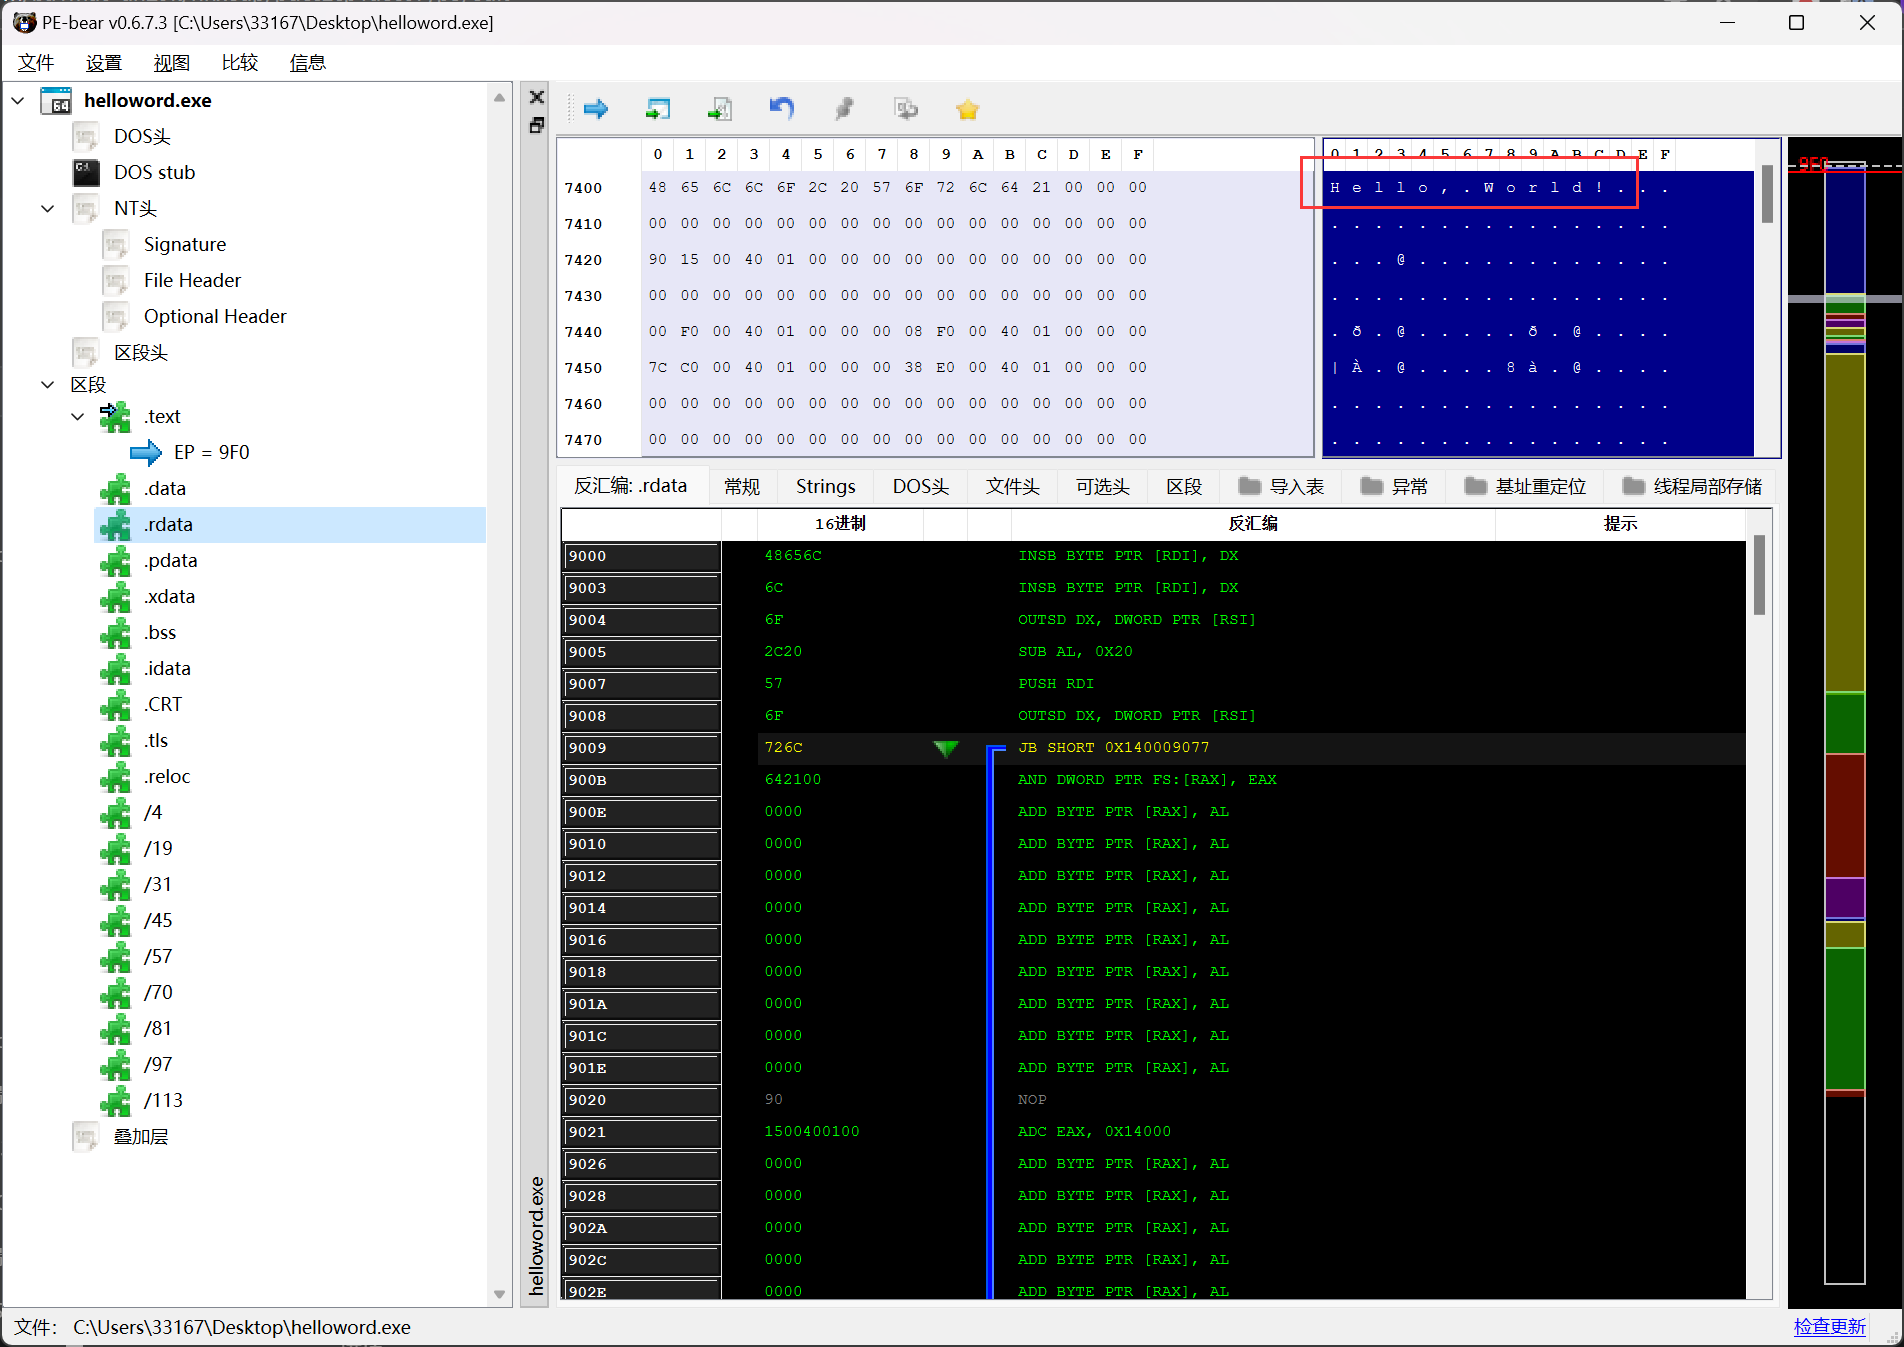The image size is (1904, 1347).
Task: Switch to the 文件头 tab
Action: tap(1012, 486)
